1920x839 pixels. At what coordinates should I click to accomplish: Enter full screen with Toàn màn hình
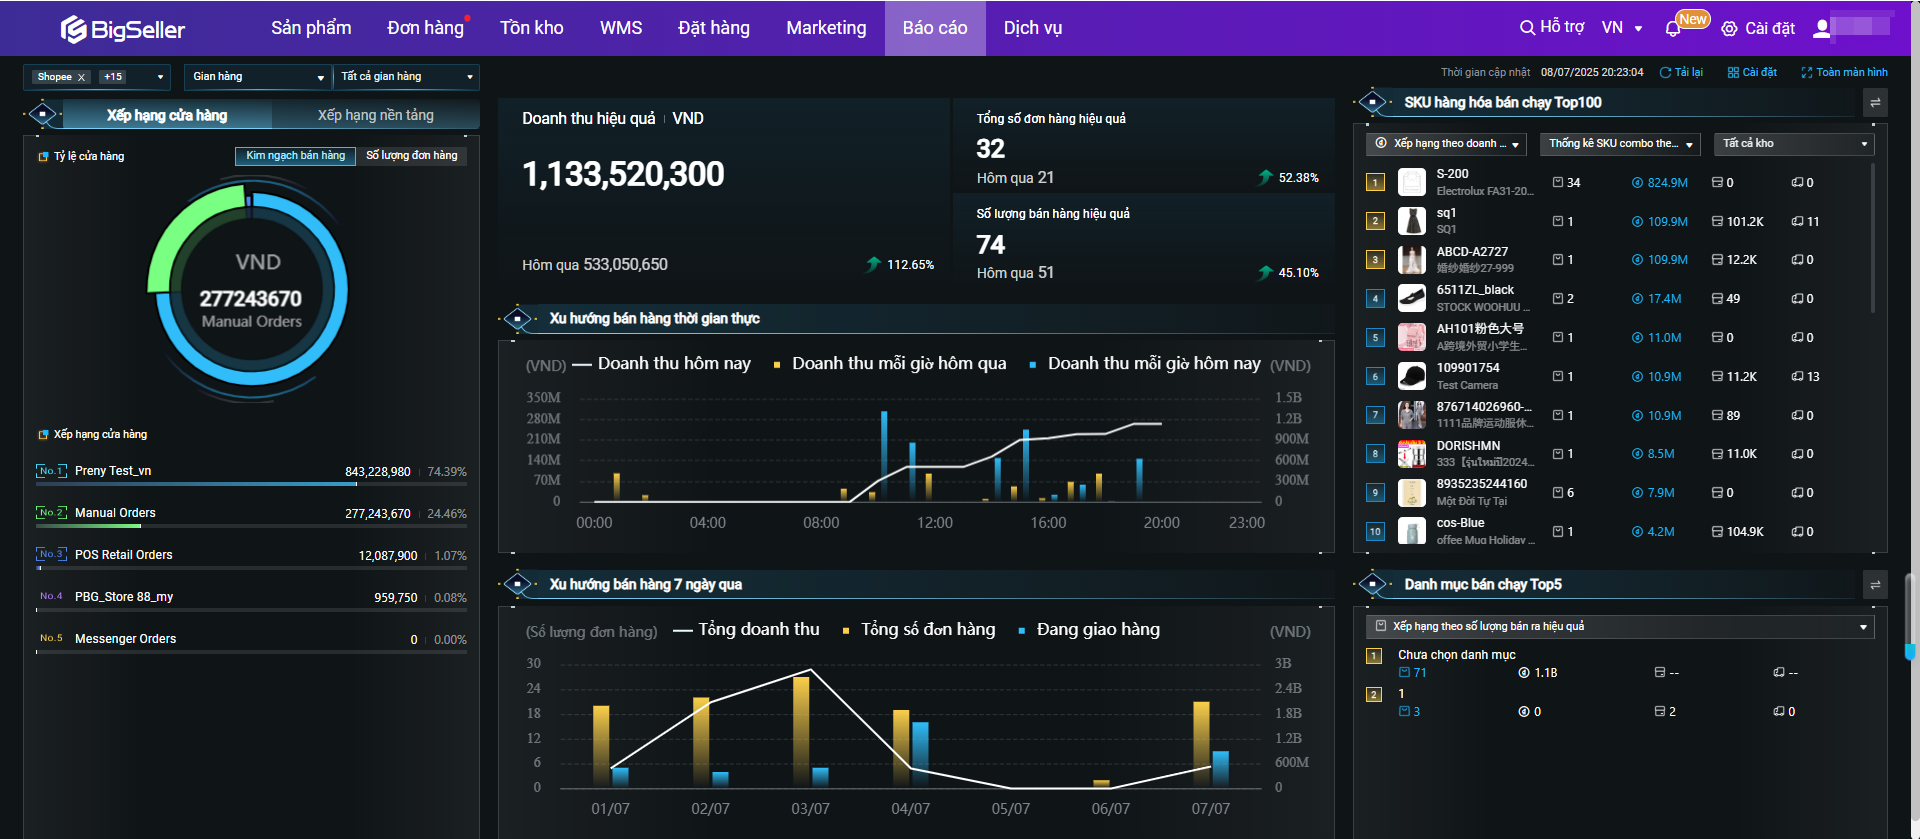[x=1844, y=72]
